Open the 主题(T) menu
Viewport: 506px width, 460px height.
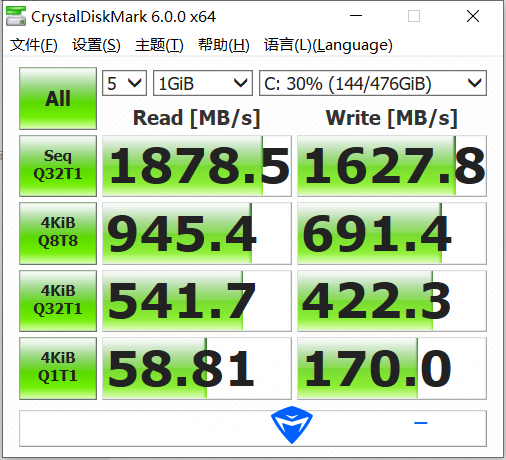tap(159, 45)
